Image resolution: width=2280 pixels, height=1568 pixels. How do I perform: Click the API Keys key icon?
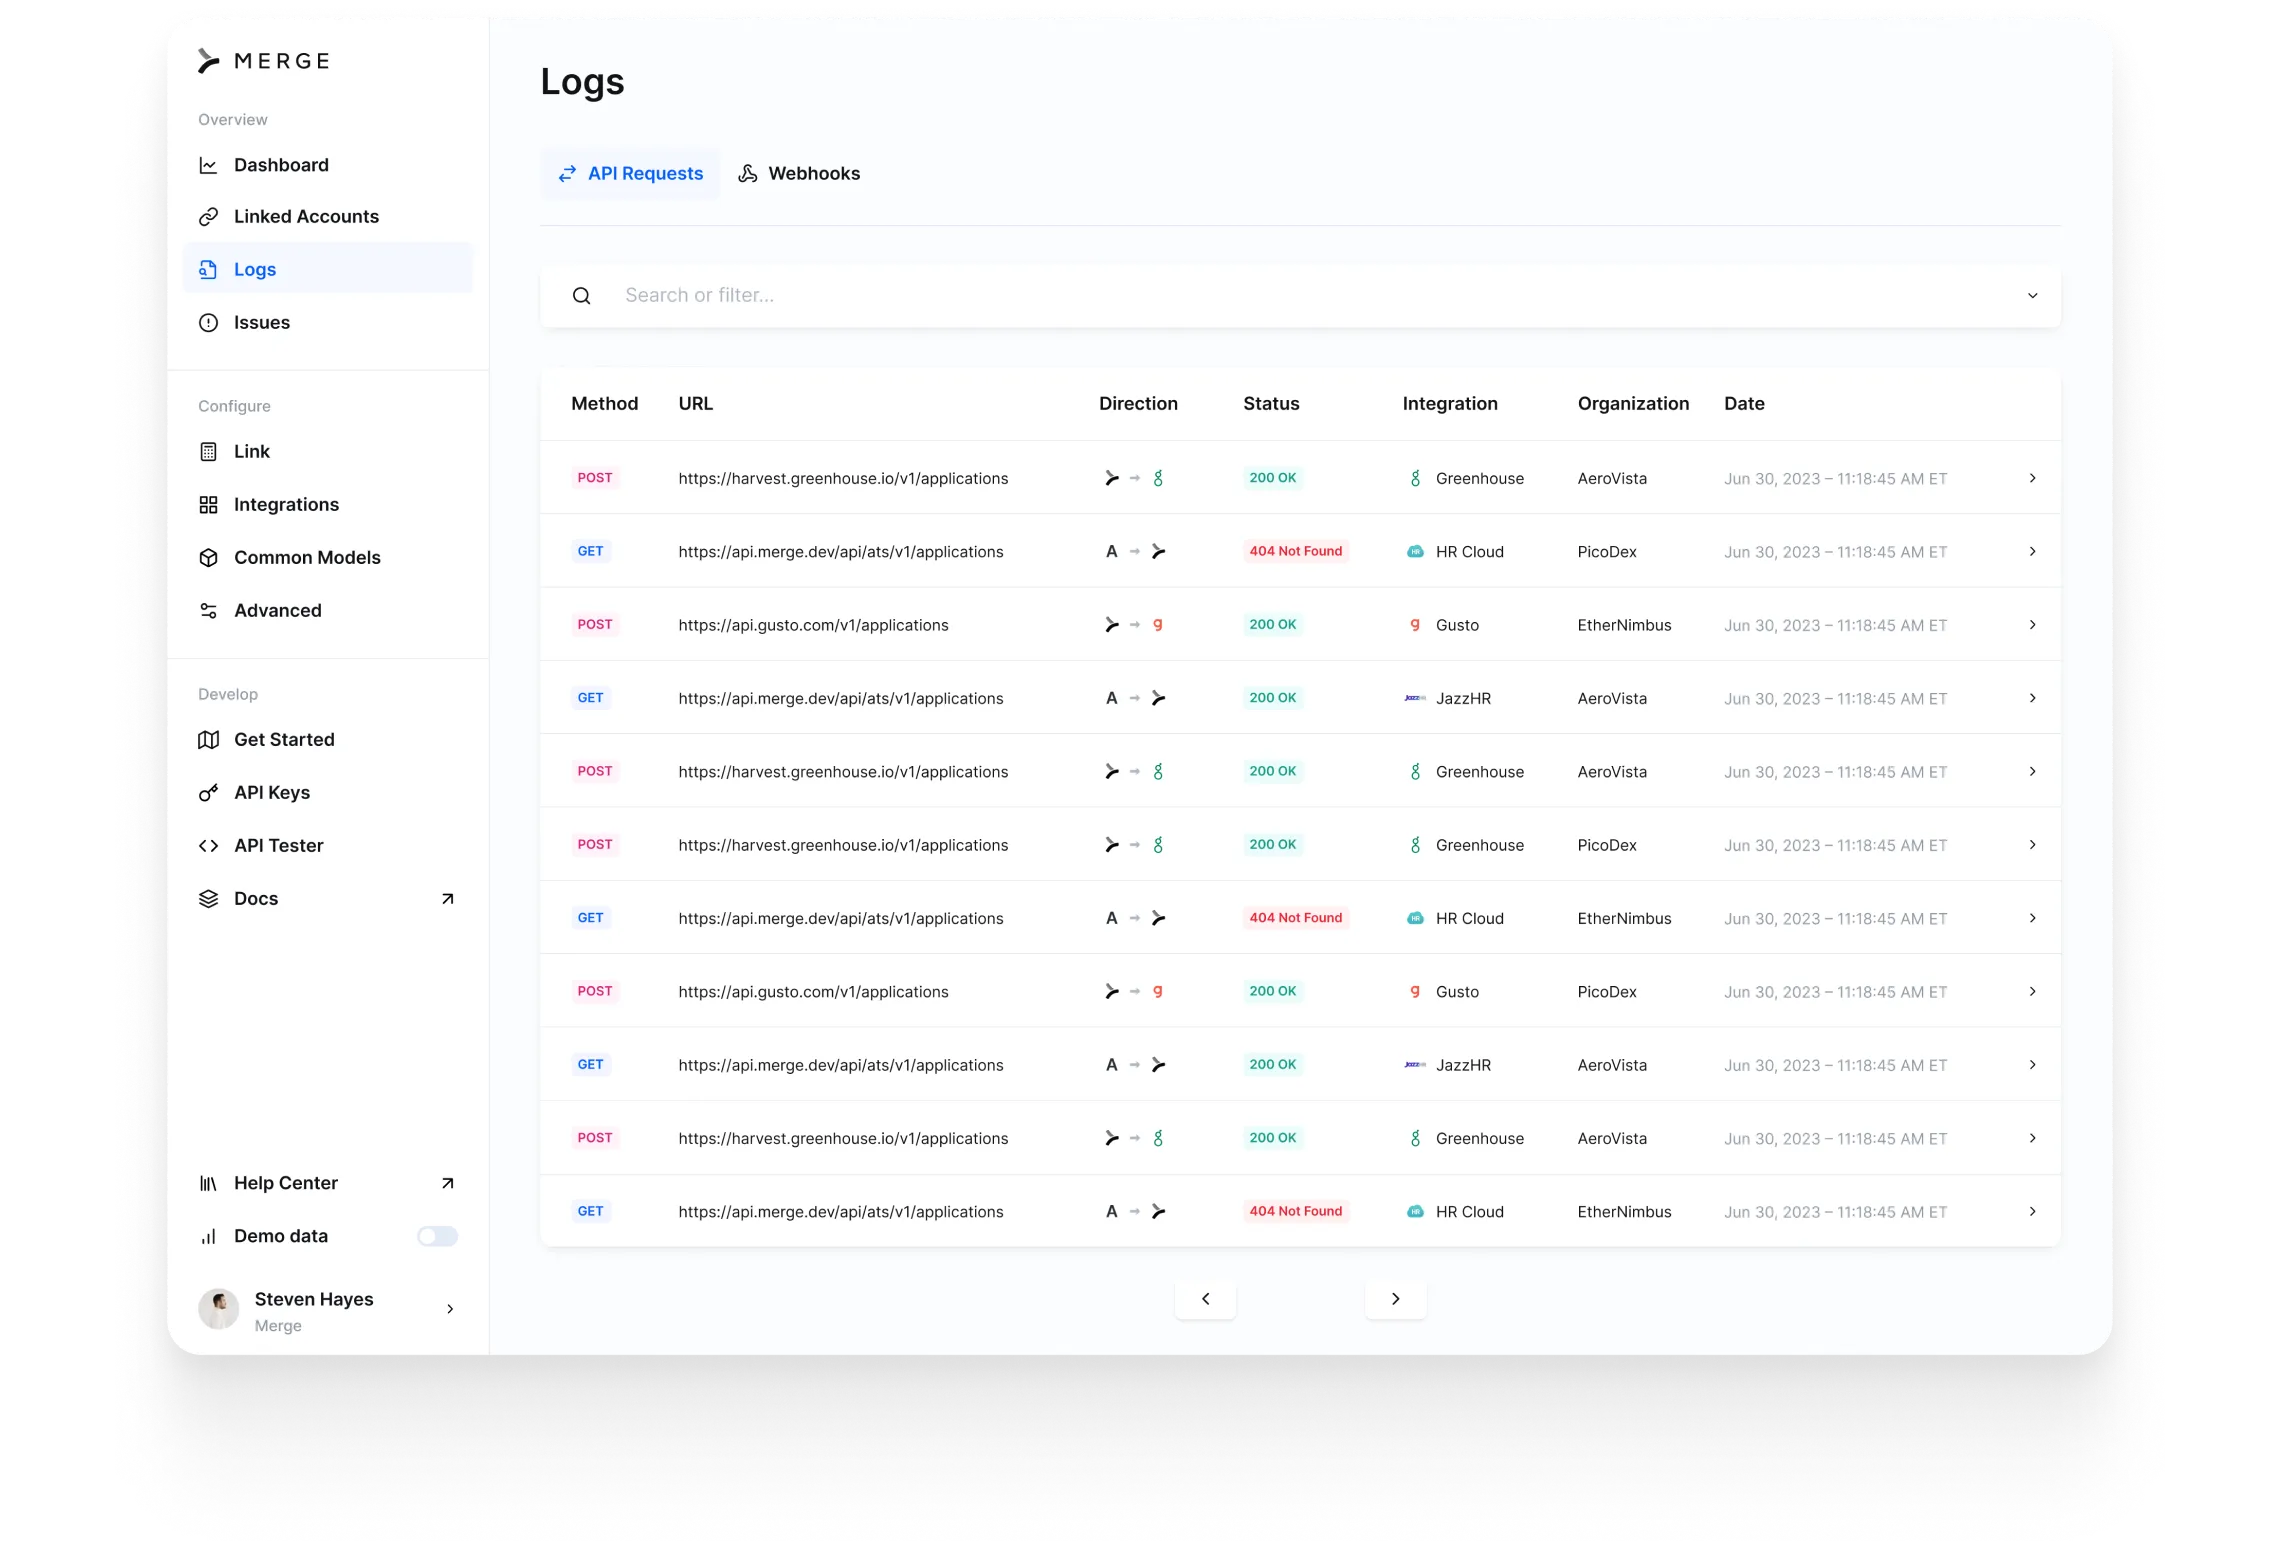click(x=209, y=792)
